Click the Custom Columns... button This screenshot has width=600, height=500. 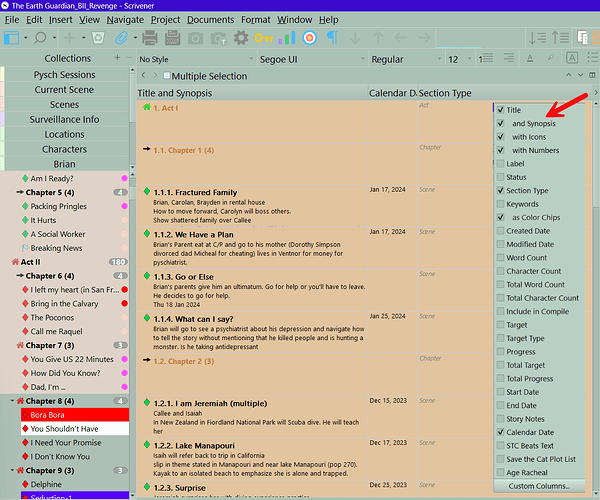coord(539,486)
